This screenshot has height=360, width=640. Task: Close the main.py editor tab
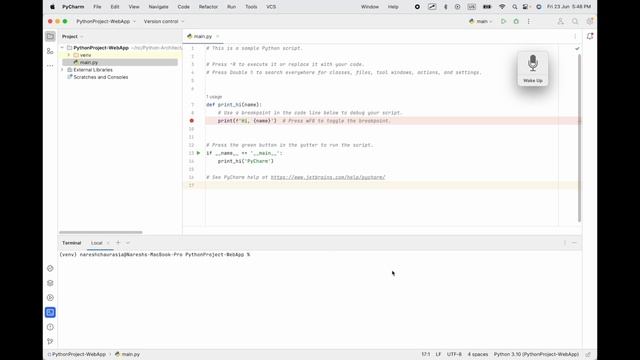click(218, 36)
